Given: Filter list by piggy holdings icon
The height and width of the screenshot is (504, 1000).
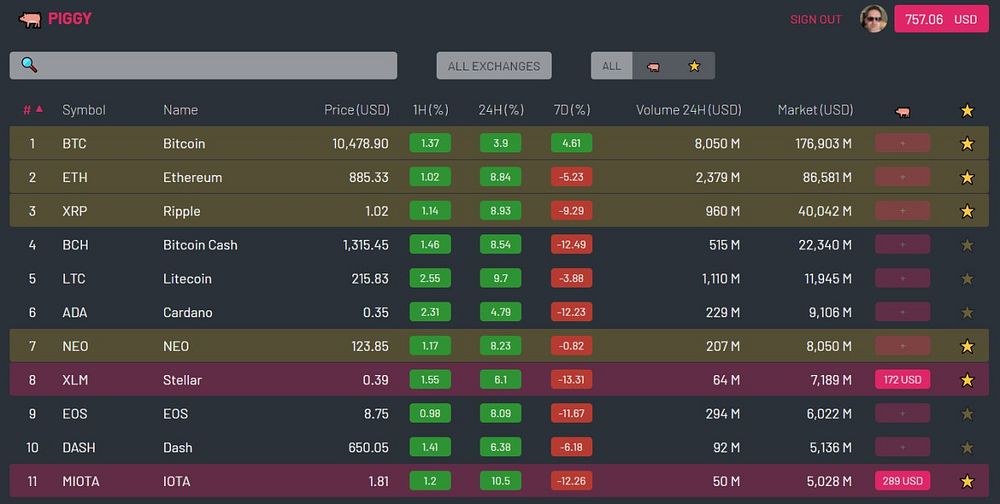Looking at the screenshot, I should pos(653,66).
